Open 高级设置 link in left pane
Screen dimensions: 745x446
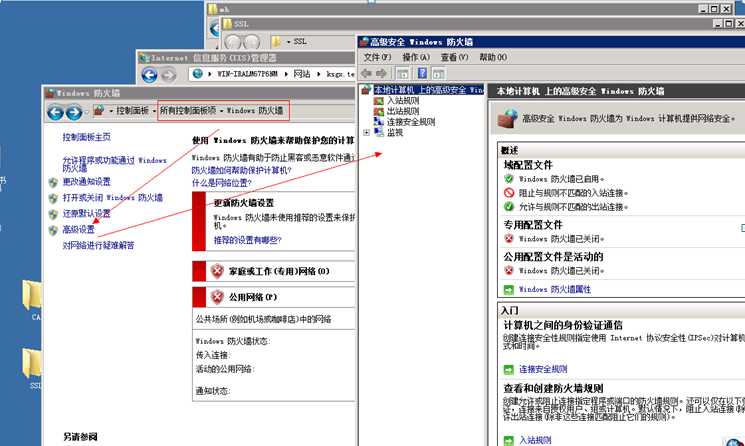(x=78, y=230)
